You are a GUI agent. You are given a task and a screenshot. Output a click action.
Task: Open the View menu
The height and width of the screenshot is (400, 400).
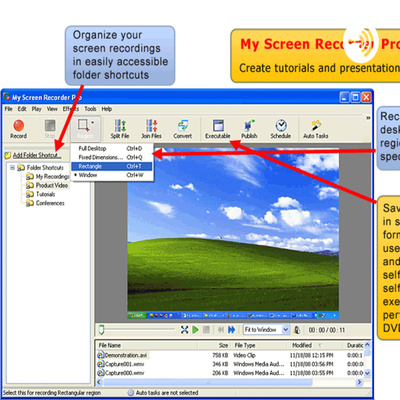click(52, 109)
